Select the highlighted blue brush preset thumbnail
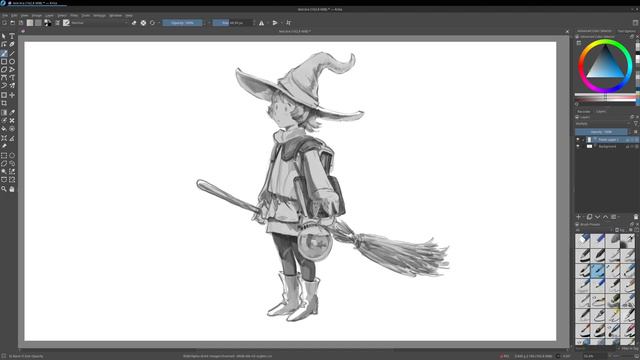Viewport: 640px width, 360px height. (598, 271)
